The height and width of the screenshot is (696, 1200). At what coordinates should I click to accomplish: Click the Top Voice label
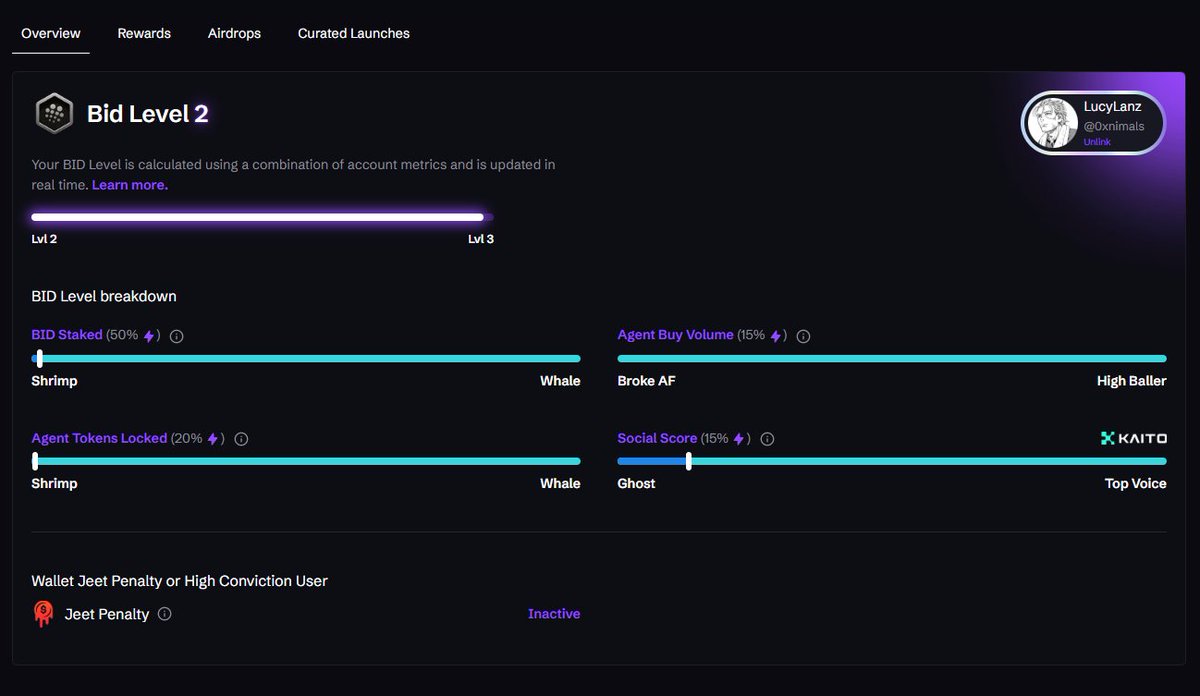(1136, 484)
